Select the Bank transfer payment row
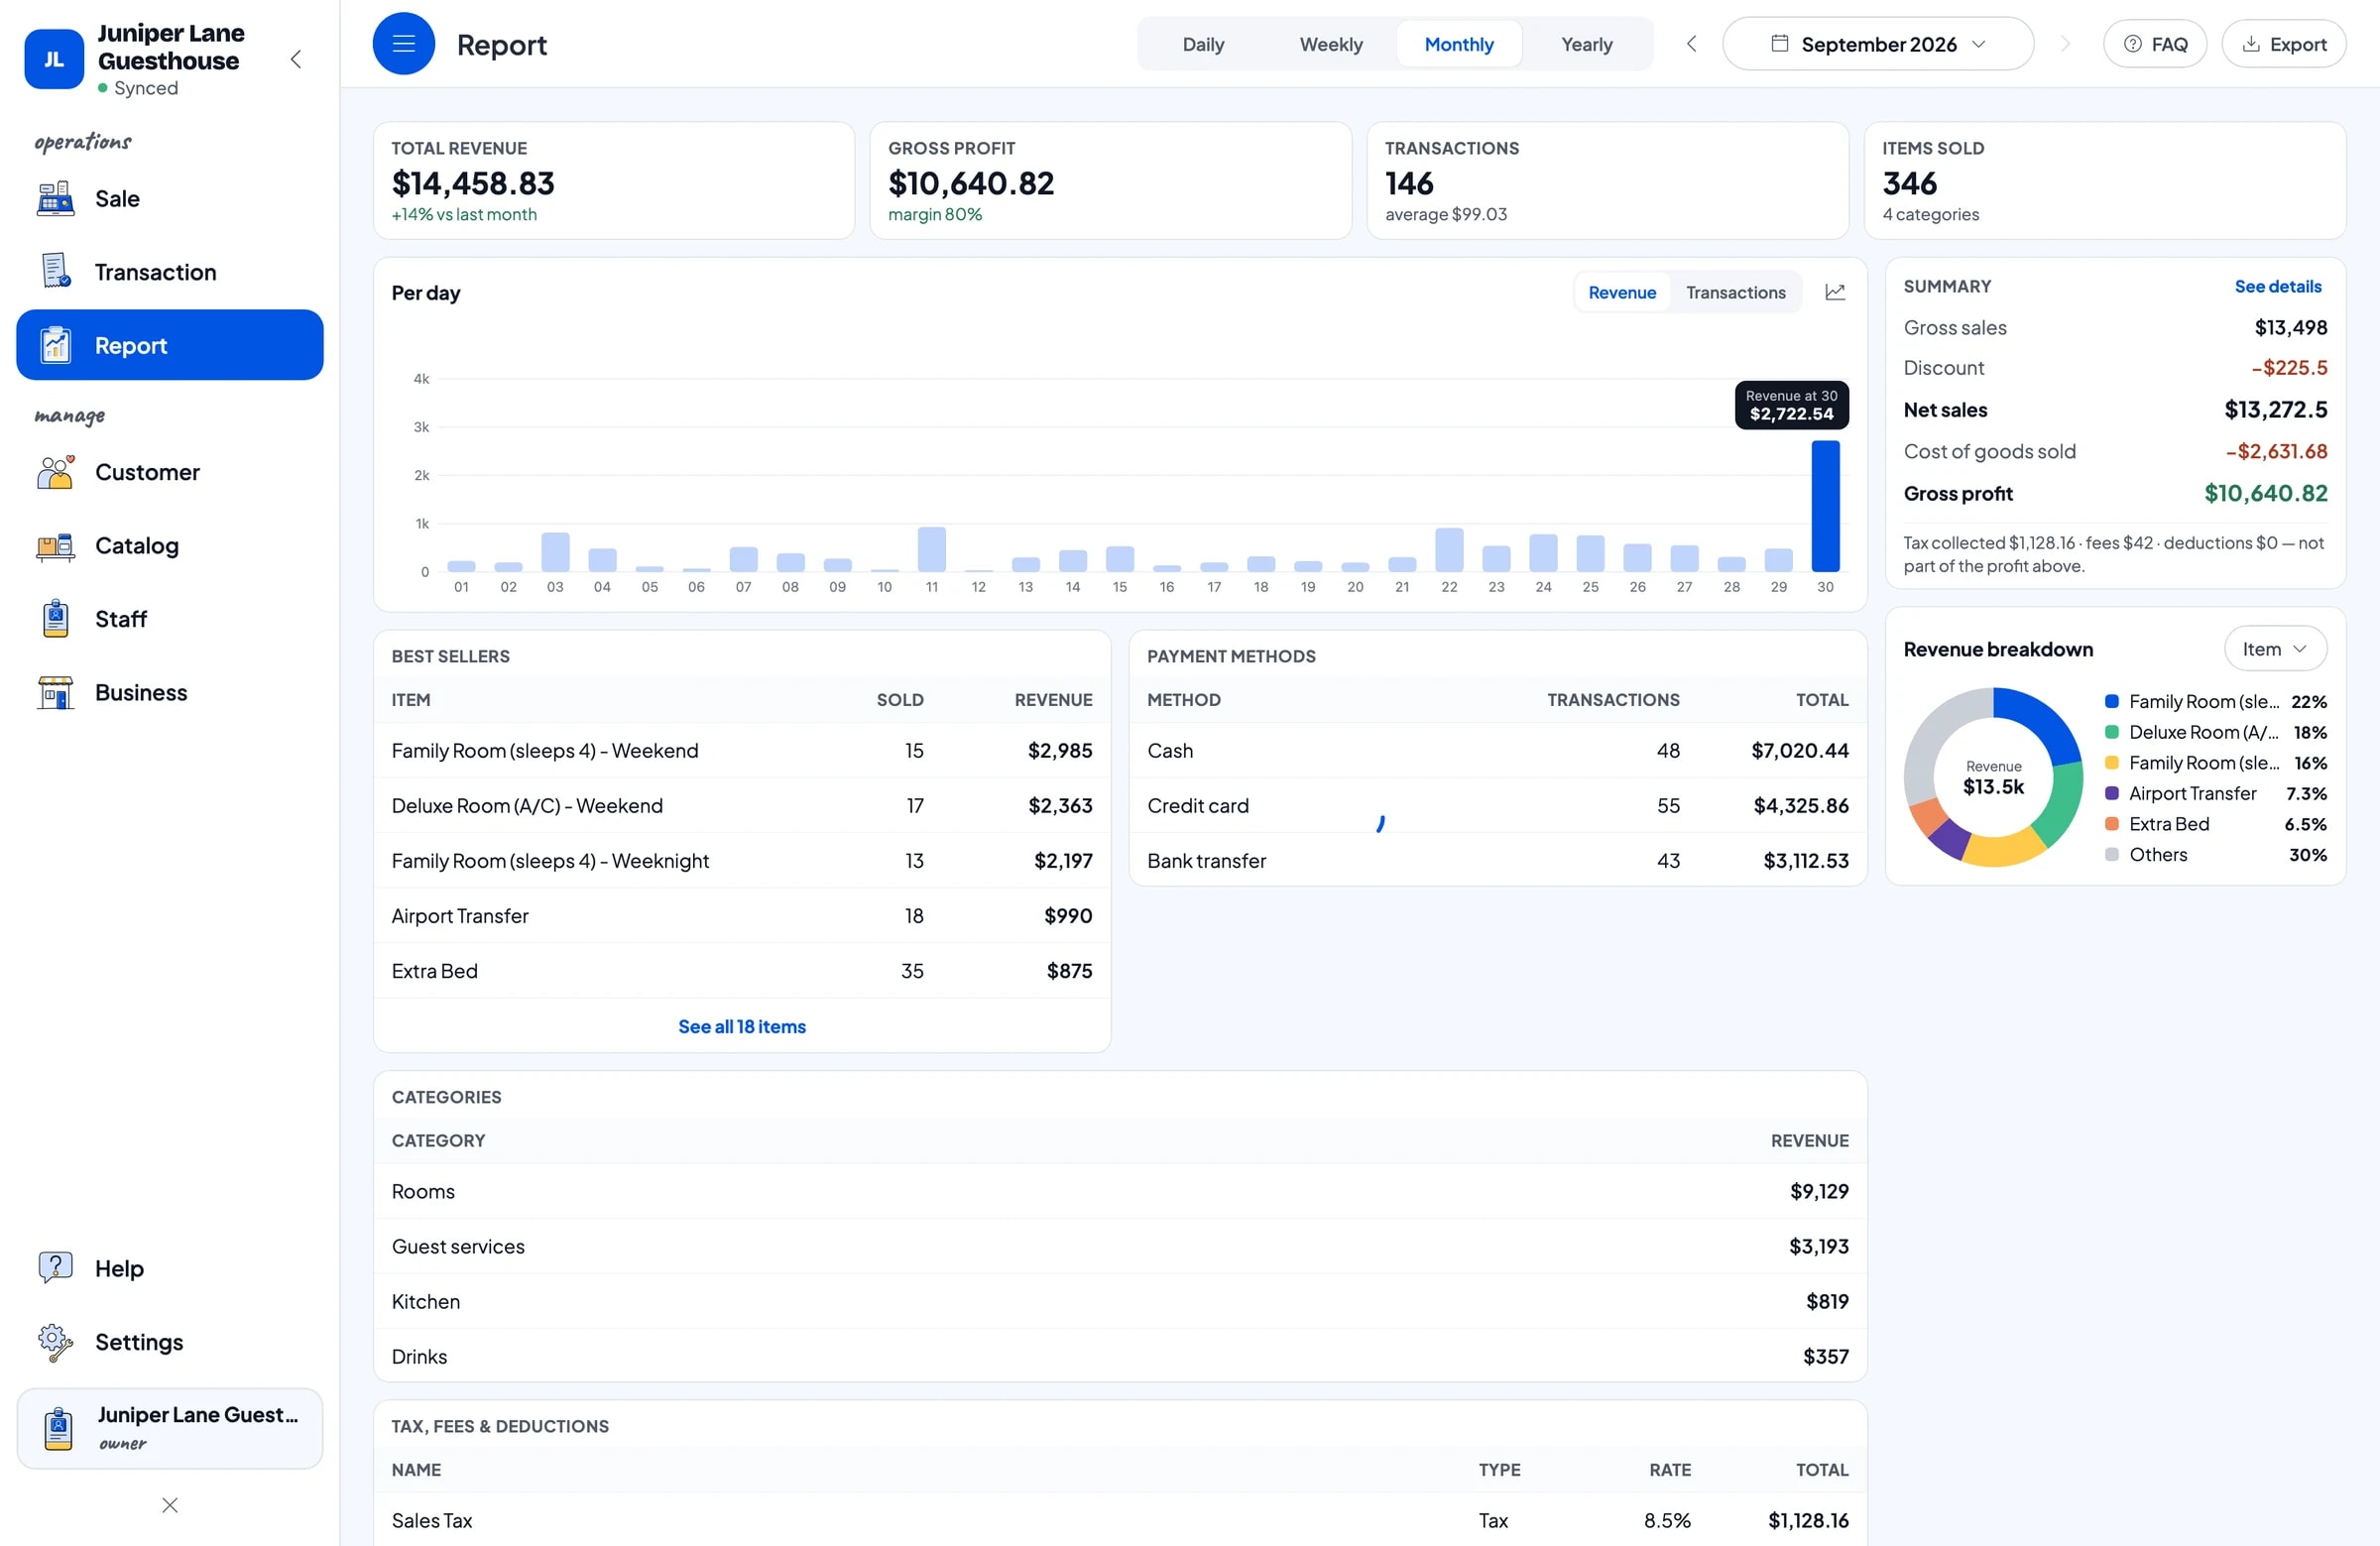 pyautogui.click(x=1498, y=860)
